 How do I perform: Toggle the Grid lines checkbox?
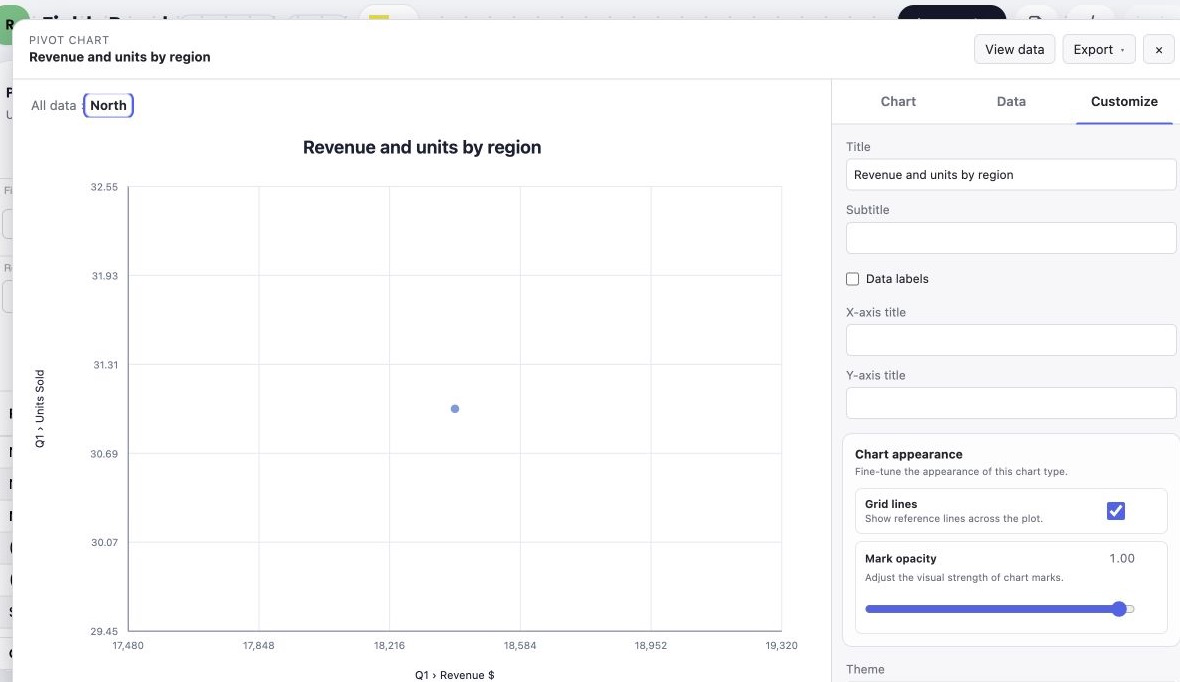tap(1115, 511)
